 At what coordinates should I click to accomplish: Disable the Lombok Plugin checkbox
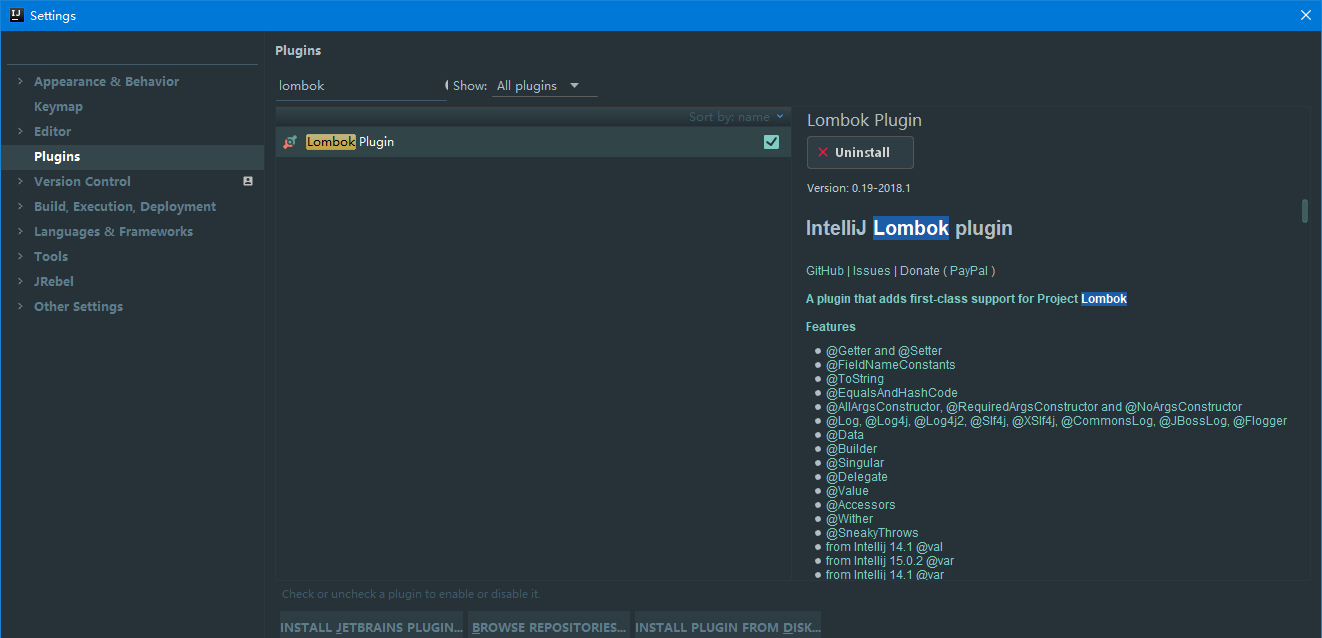771,142
